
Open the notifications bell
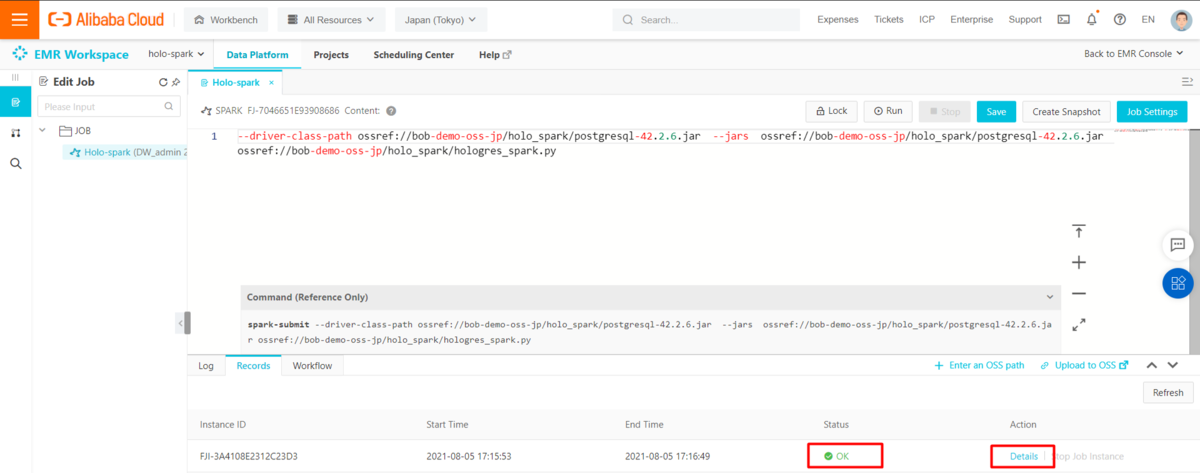click(1091, 19)
